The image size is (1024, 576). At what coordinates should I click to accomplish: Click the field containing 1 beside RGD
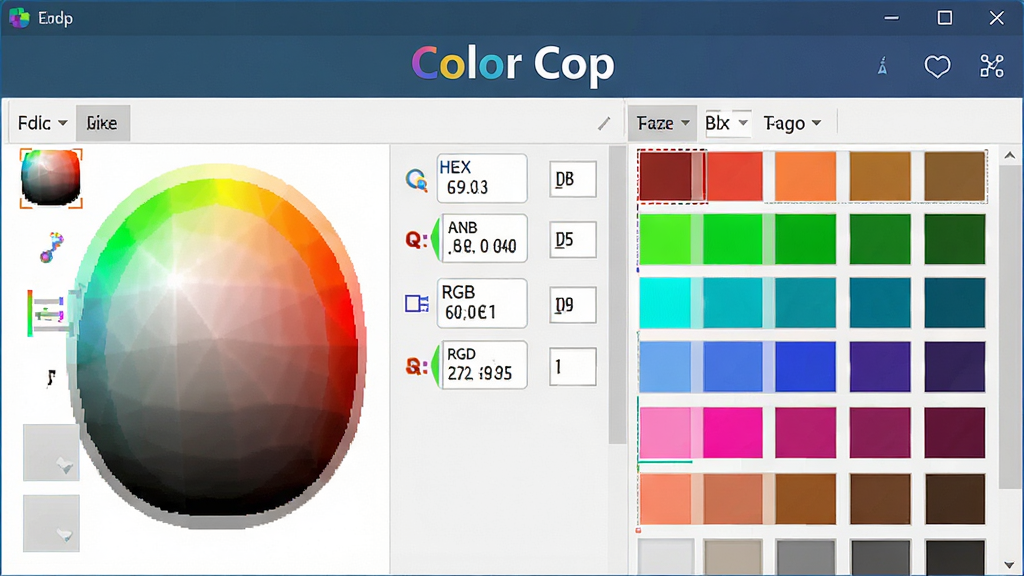(573, 366)
